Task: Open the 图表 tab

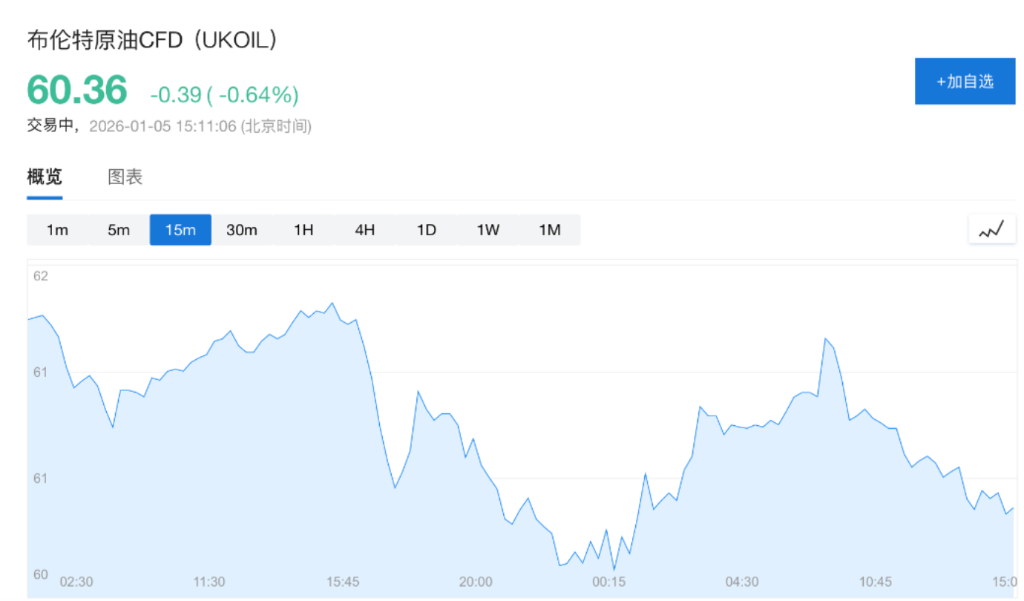Action: click(x=125, y=177)
